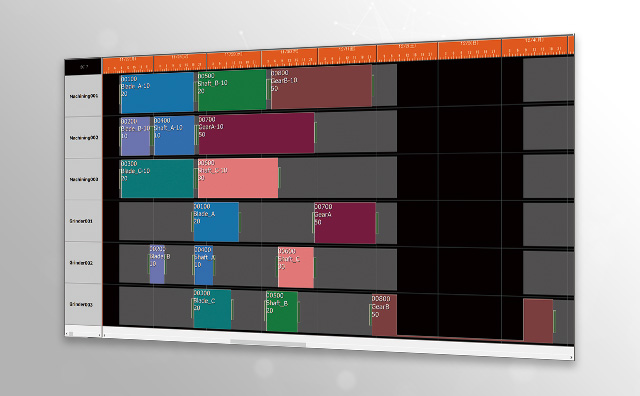Click the last full orange date header at right
640x396 pixels.
click(534, 47)
